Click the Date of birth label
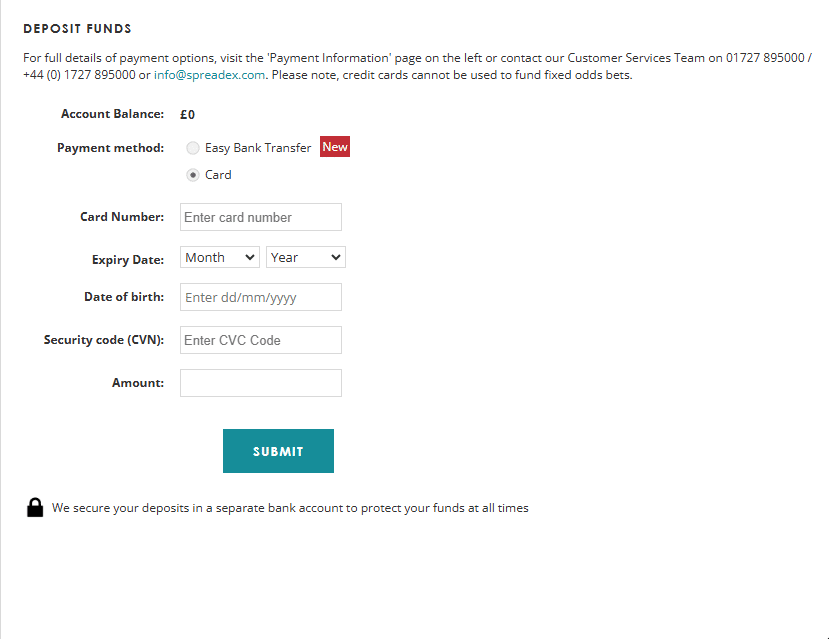 coord(124,297)
